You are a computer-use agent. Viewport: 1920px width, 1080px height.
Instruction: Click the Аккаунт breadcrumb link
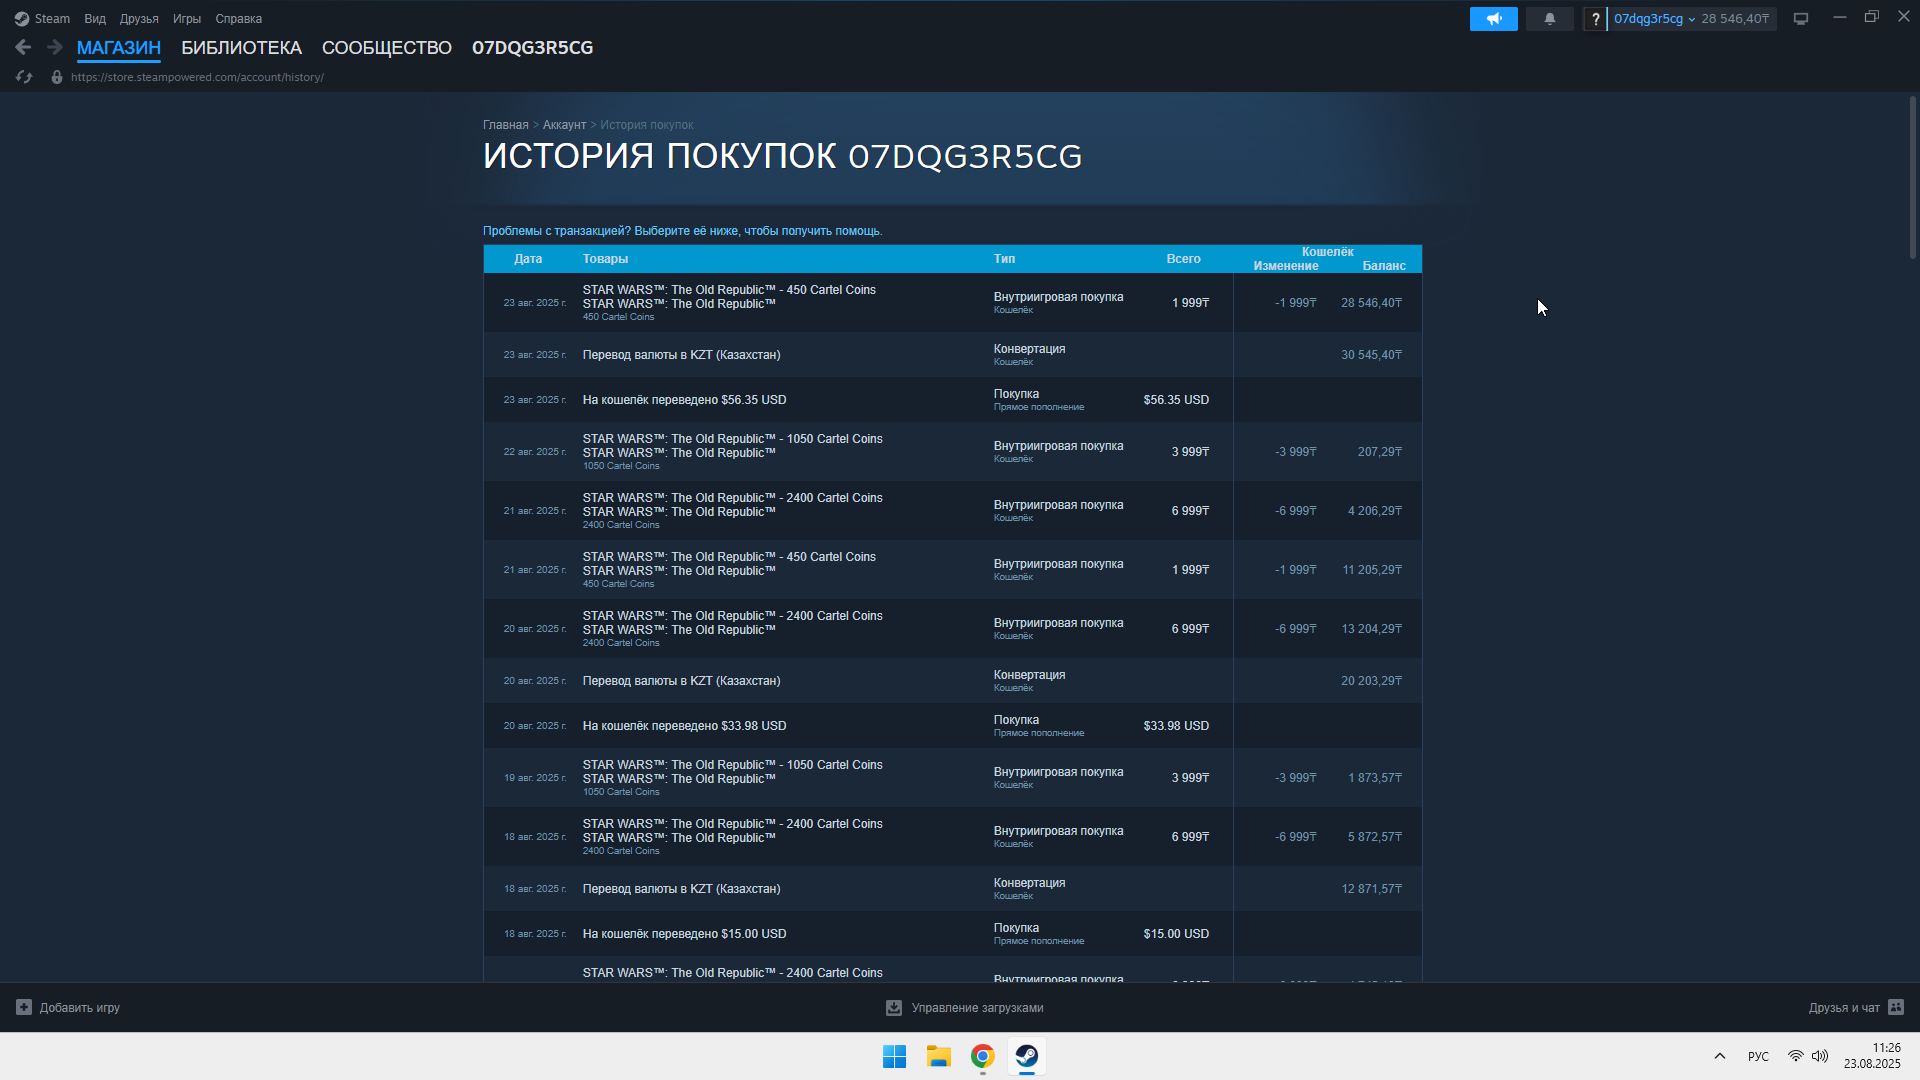(x=564, y=125)
